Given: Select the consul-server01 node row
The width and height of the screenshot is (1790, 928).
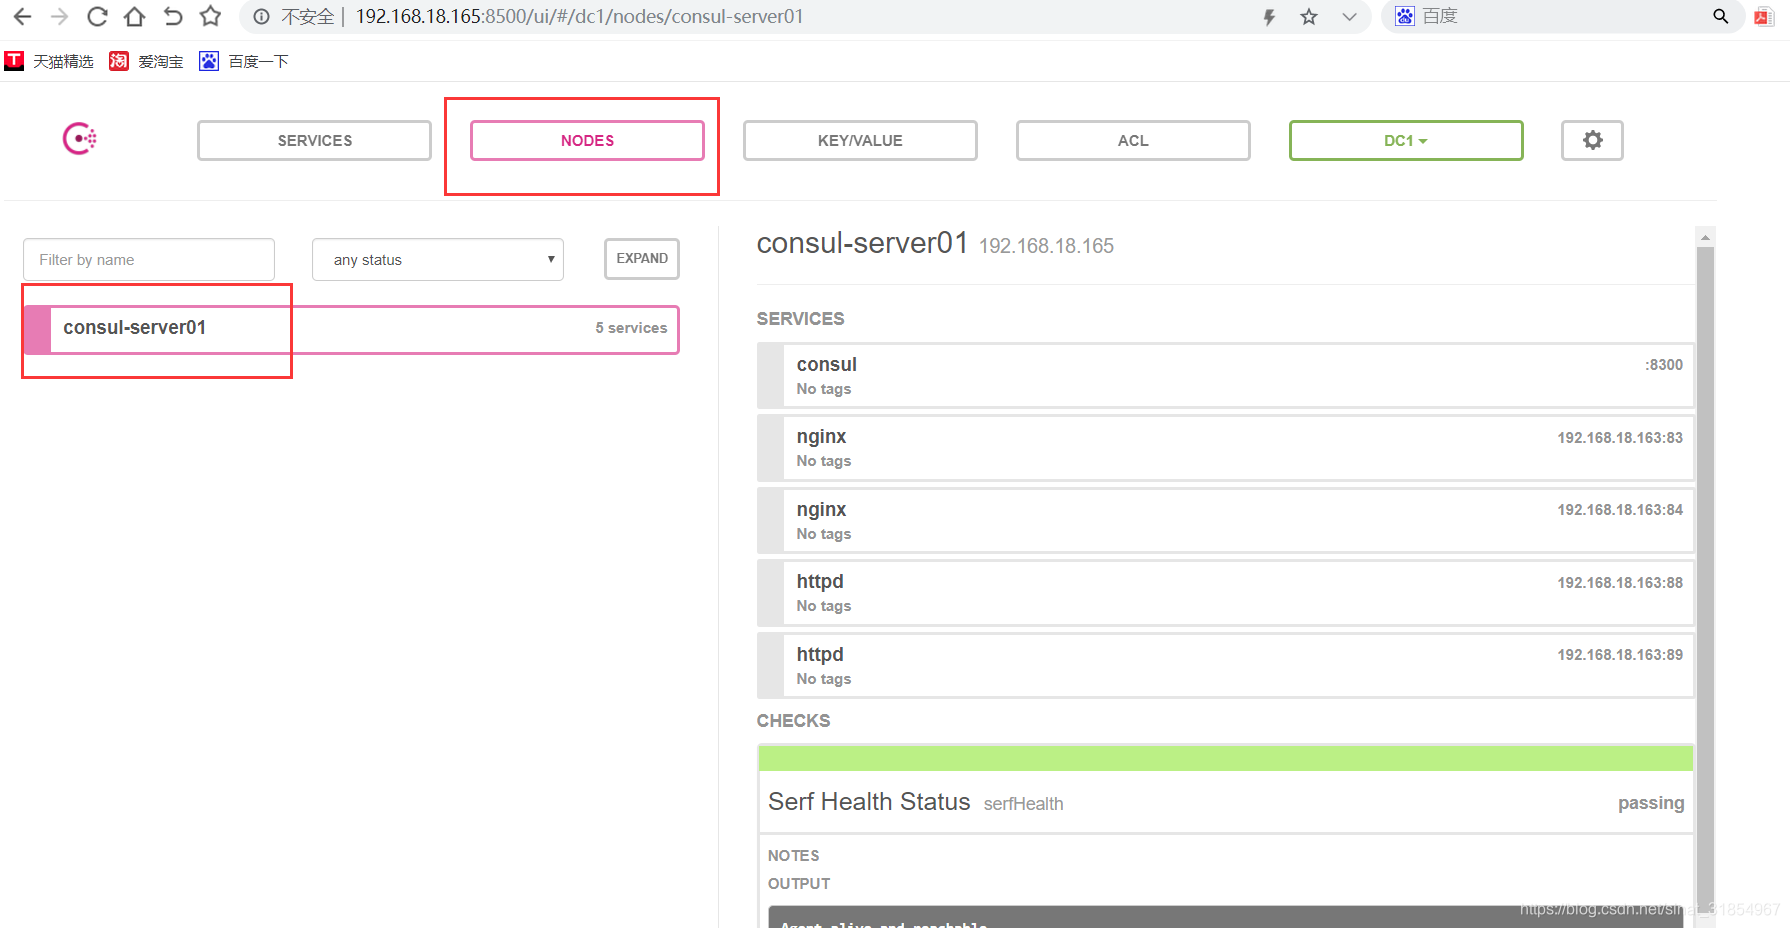Looking at the screenshot, I should click(351, 329).
